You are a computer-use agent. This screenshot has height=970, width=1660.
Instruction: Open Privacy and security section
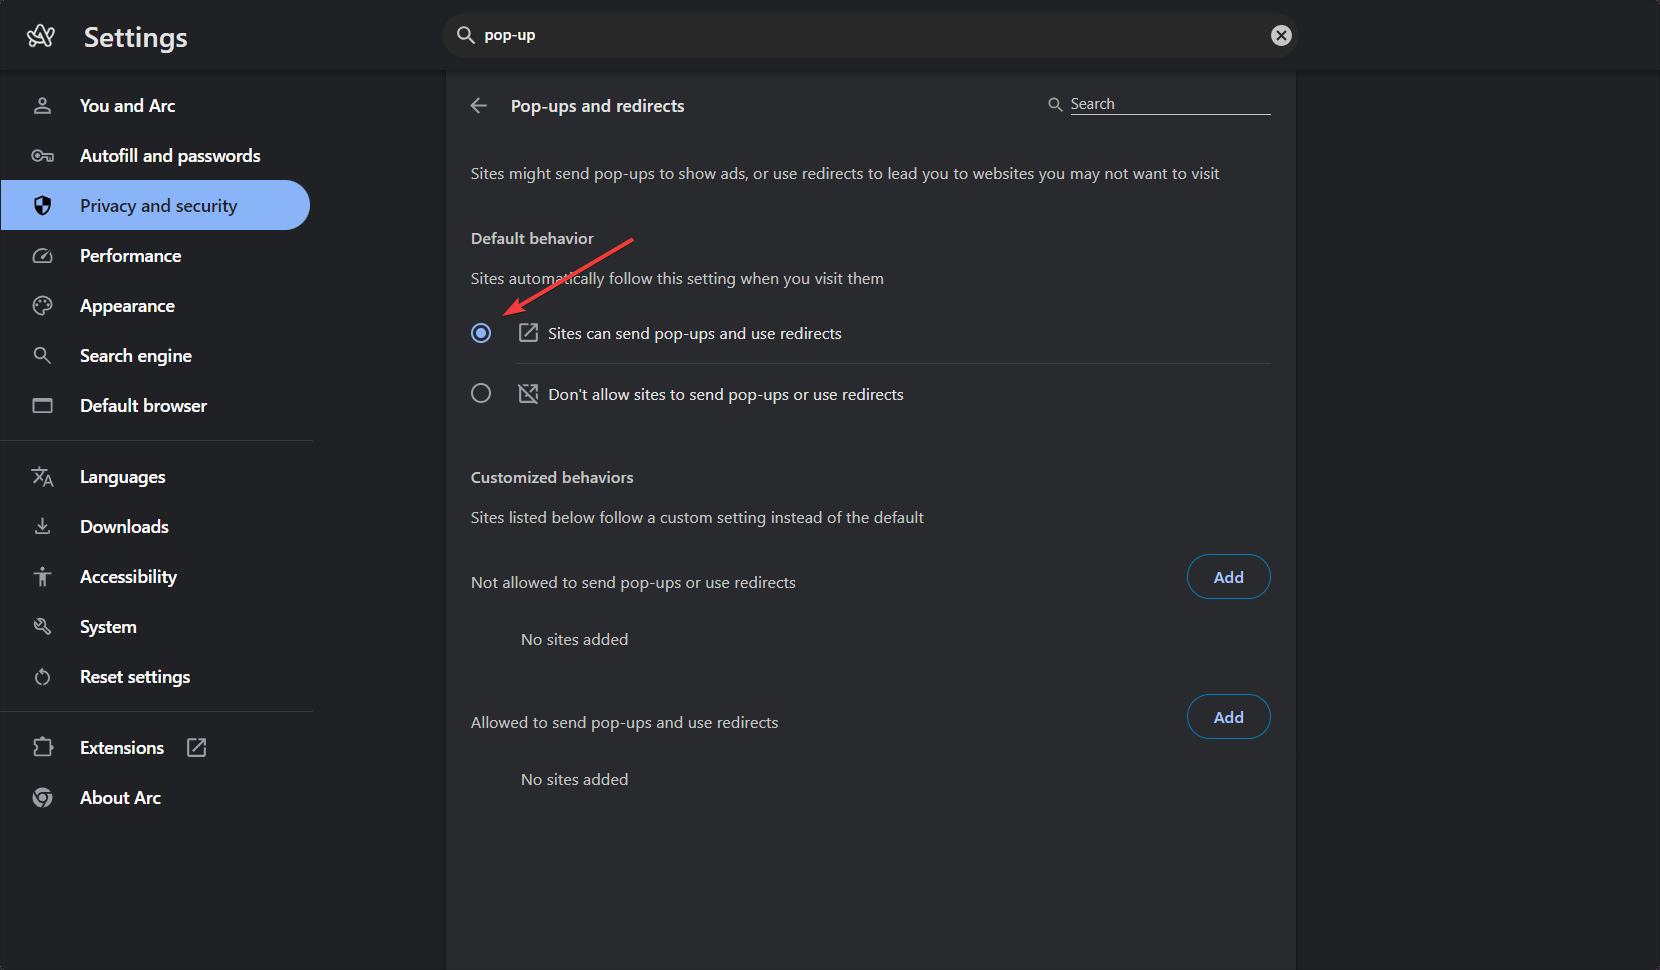156,205
